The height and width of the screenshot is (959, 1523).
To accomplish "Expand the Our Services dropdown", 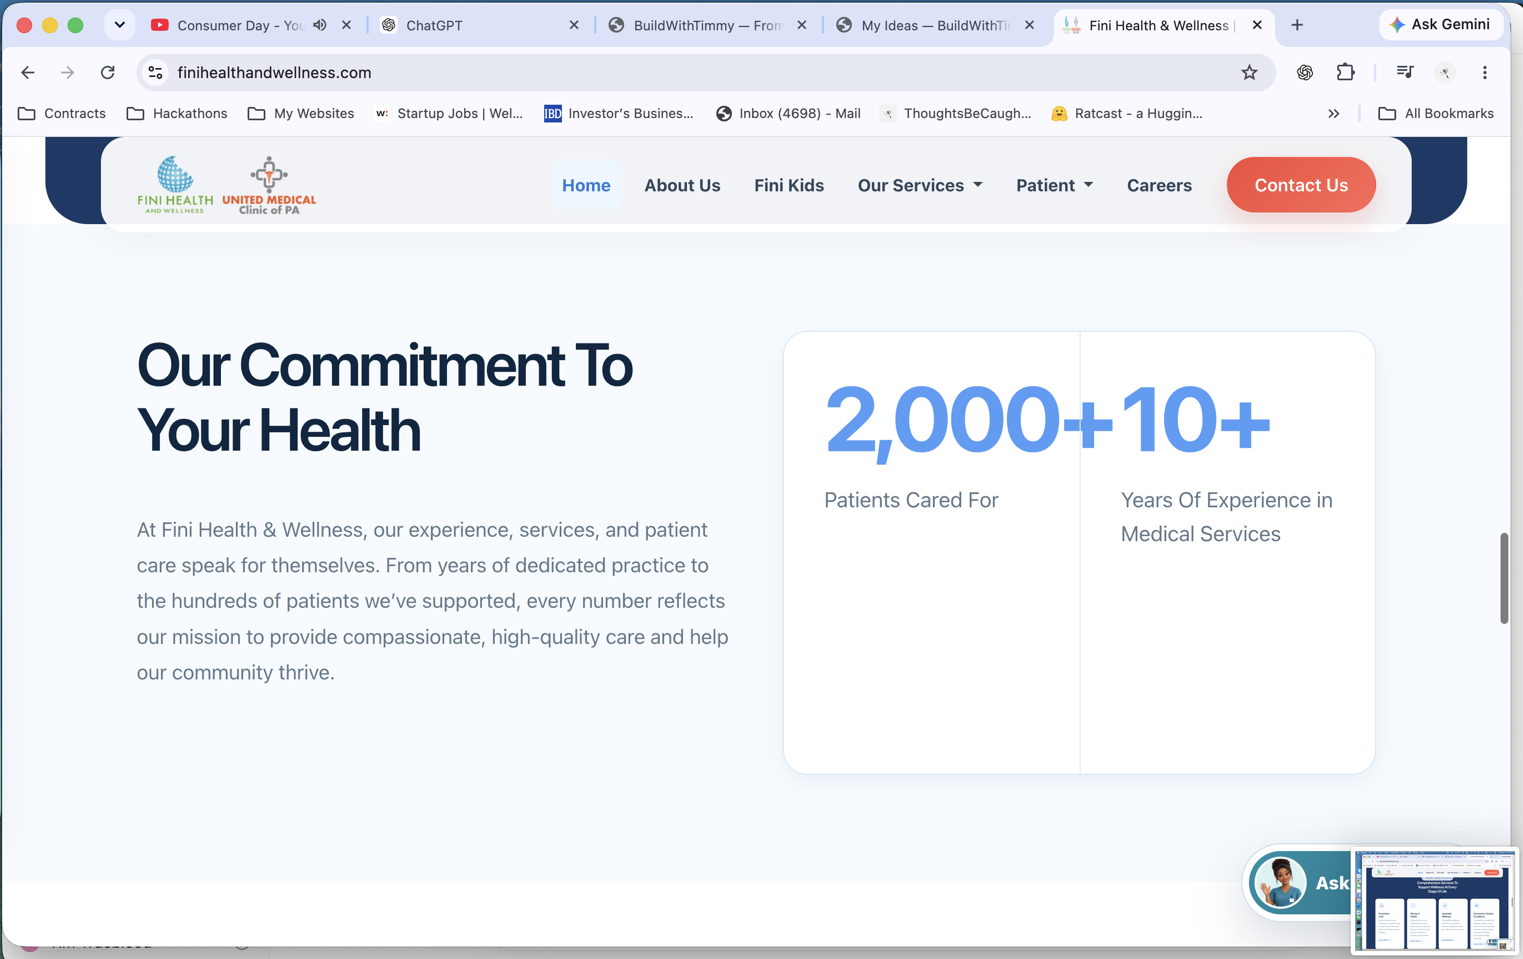I will (x=920, y=185).
